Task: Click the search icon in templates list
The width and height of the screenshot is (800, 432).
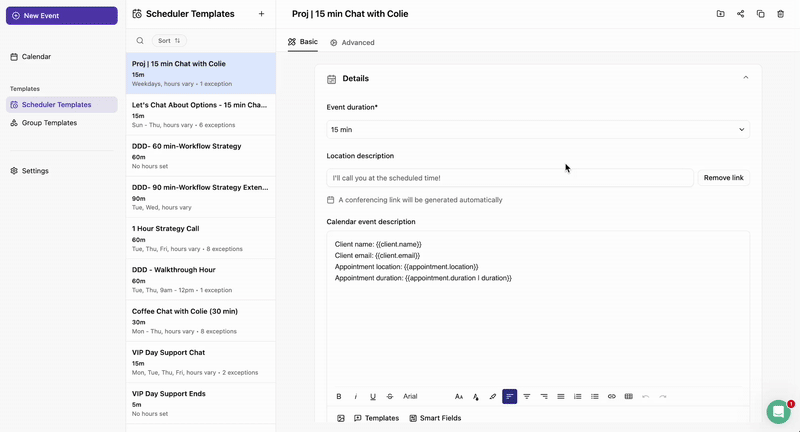Action: click(x=140, y=41)
